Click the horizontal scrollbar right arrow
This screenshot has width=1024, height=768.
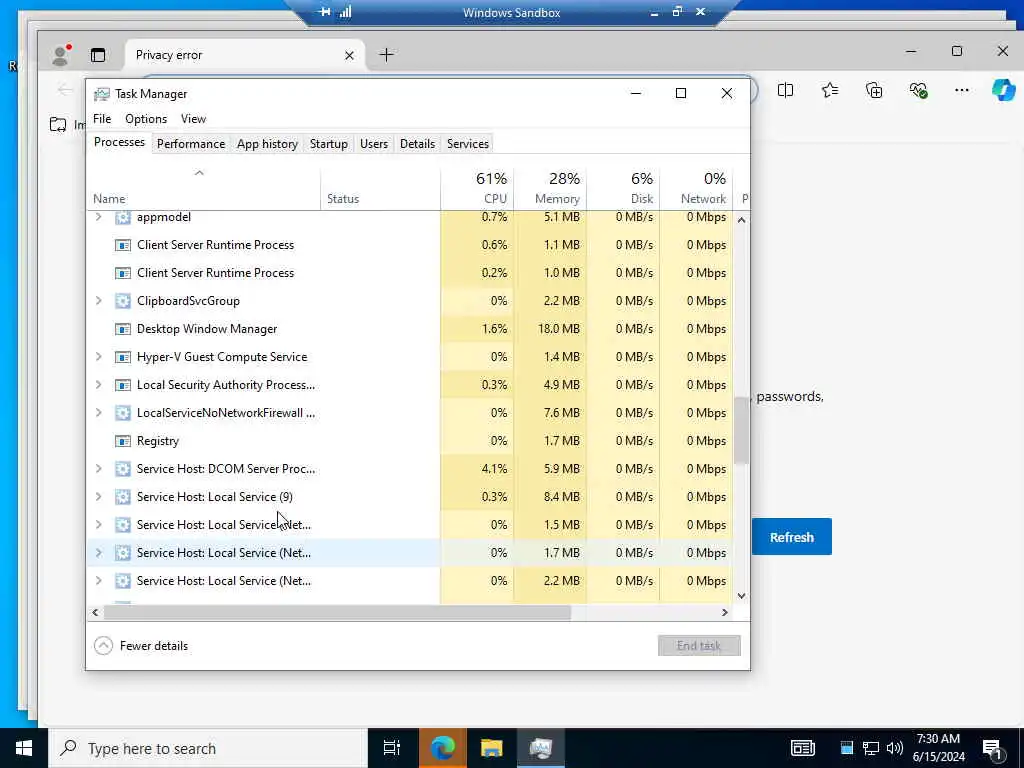pyautogui.click(x=724, y=613)
